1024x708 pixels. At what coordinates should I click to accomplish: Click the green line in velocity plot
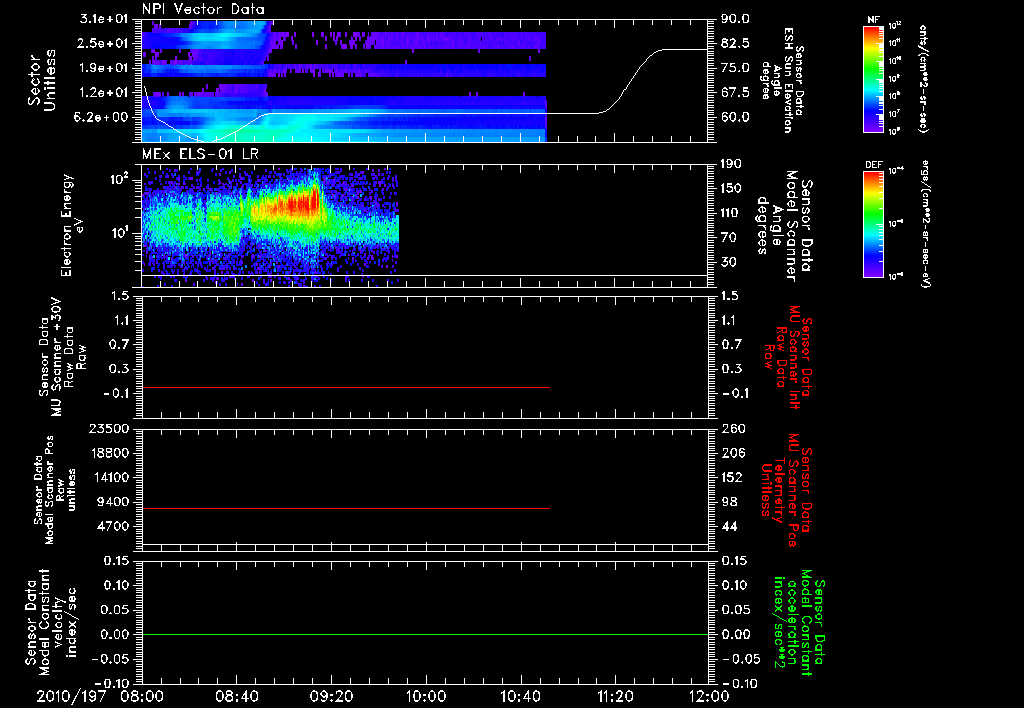(x=425, y=634)
